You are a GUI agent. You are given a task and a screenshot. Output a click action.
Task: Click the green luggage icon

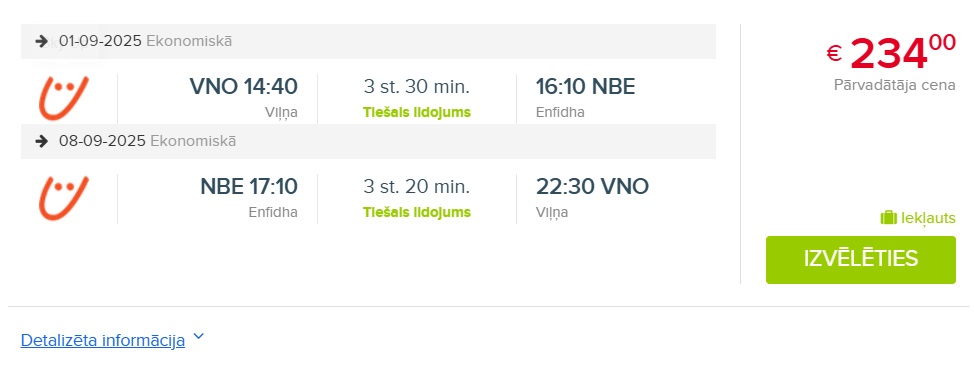pyautogui.click(x=889, y=218)
